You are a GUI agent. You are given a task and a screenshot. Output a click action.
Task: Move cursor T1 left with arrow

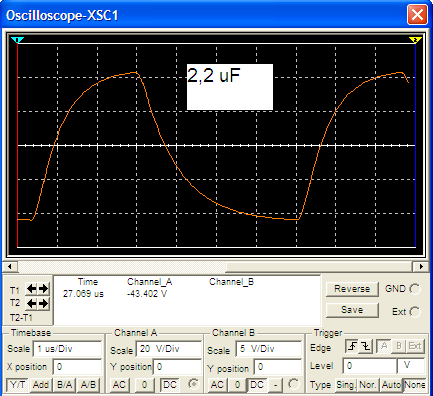click(x=31, y=289)
